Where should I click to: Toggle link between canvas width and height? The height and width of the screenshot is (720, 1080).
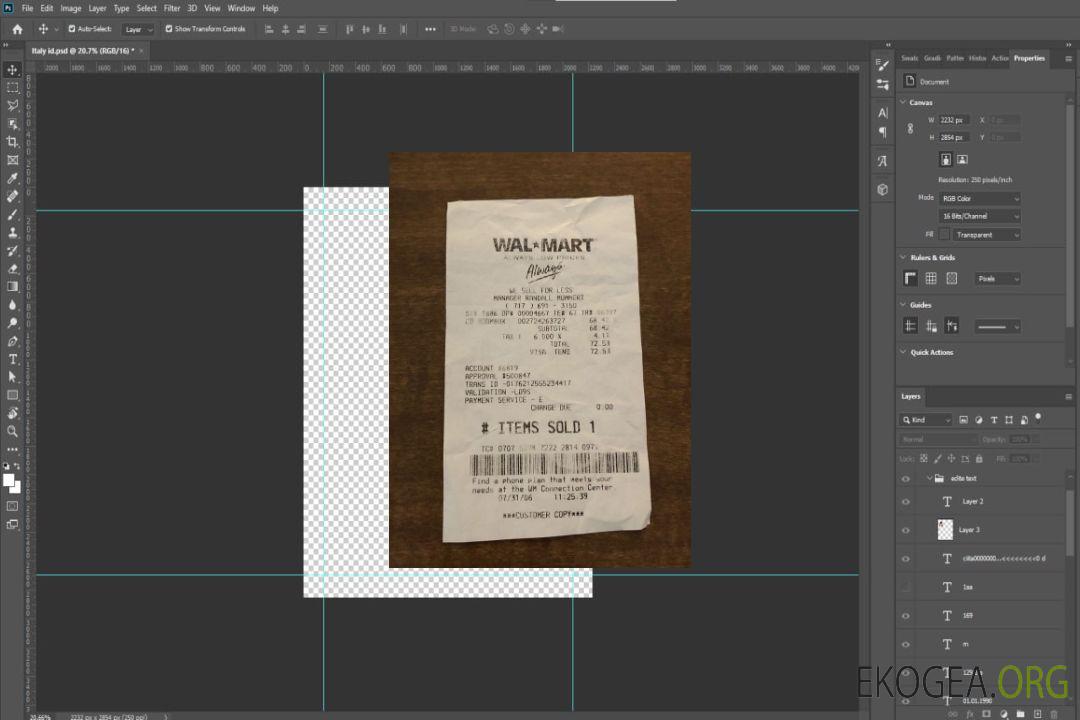click(910, 129)
